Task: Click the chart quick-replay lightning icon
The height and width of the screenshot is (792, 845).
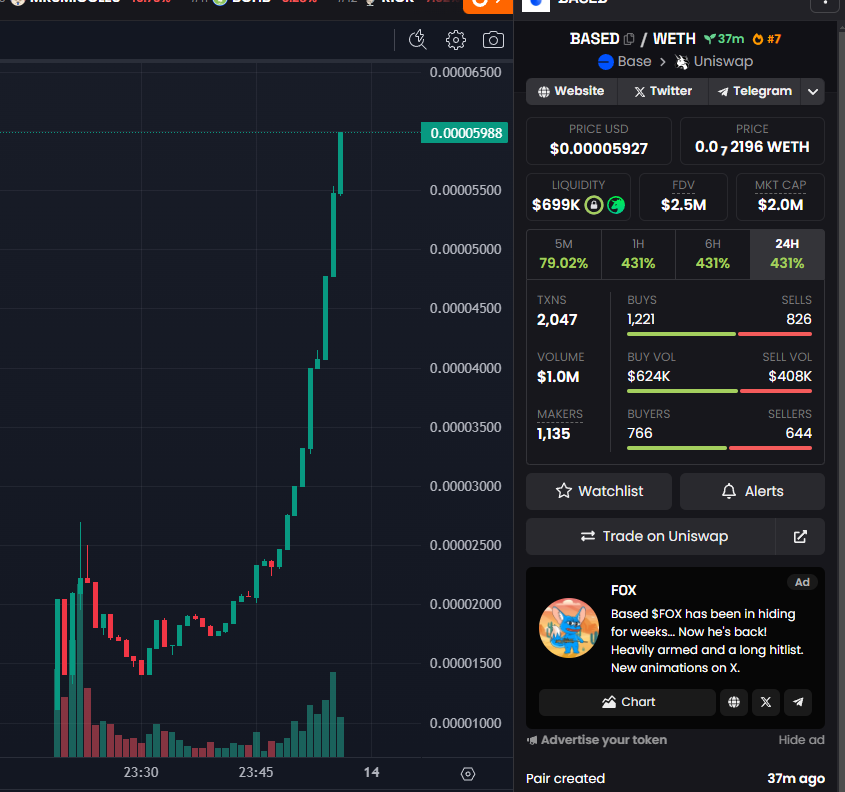Action: tap(418, 40)
